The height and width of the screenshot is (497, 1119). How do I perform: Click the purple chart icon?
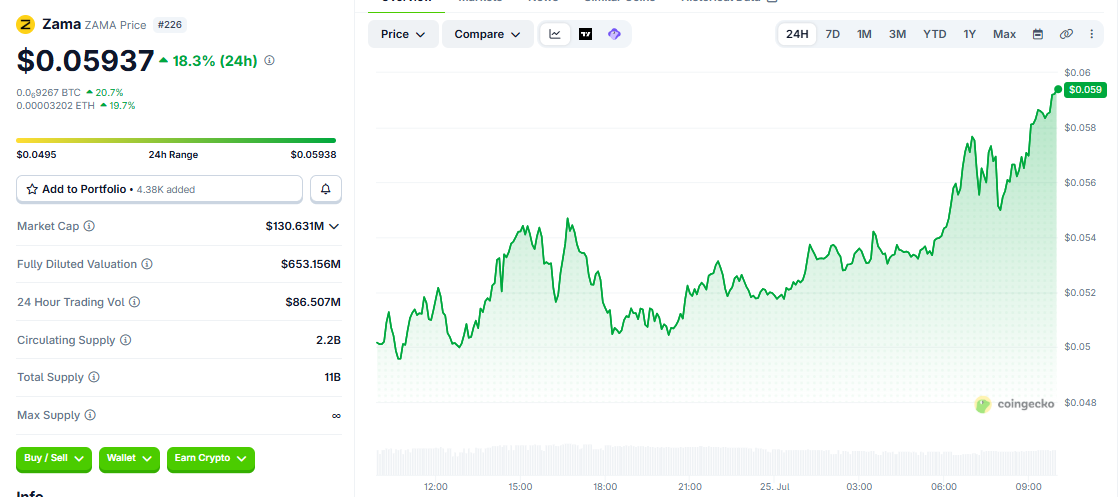614,34
